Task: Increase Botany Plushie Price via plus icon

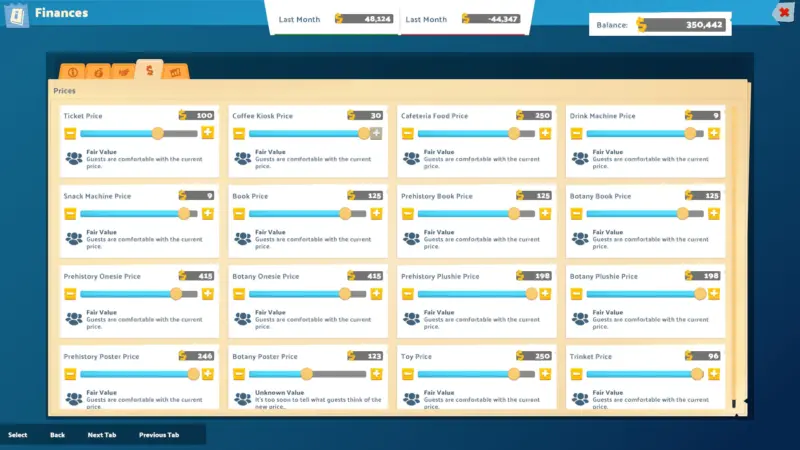Action: tap(714, 294)
